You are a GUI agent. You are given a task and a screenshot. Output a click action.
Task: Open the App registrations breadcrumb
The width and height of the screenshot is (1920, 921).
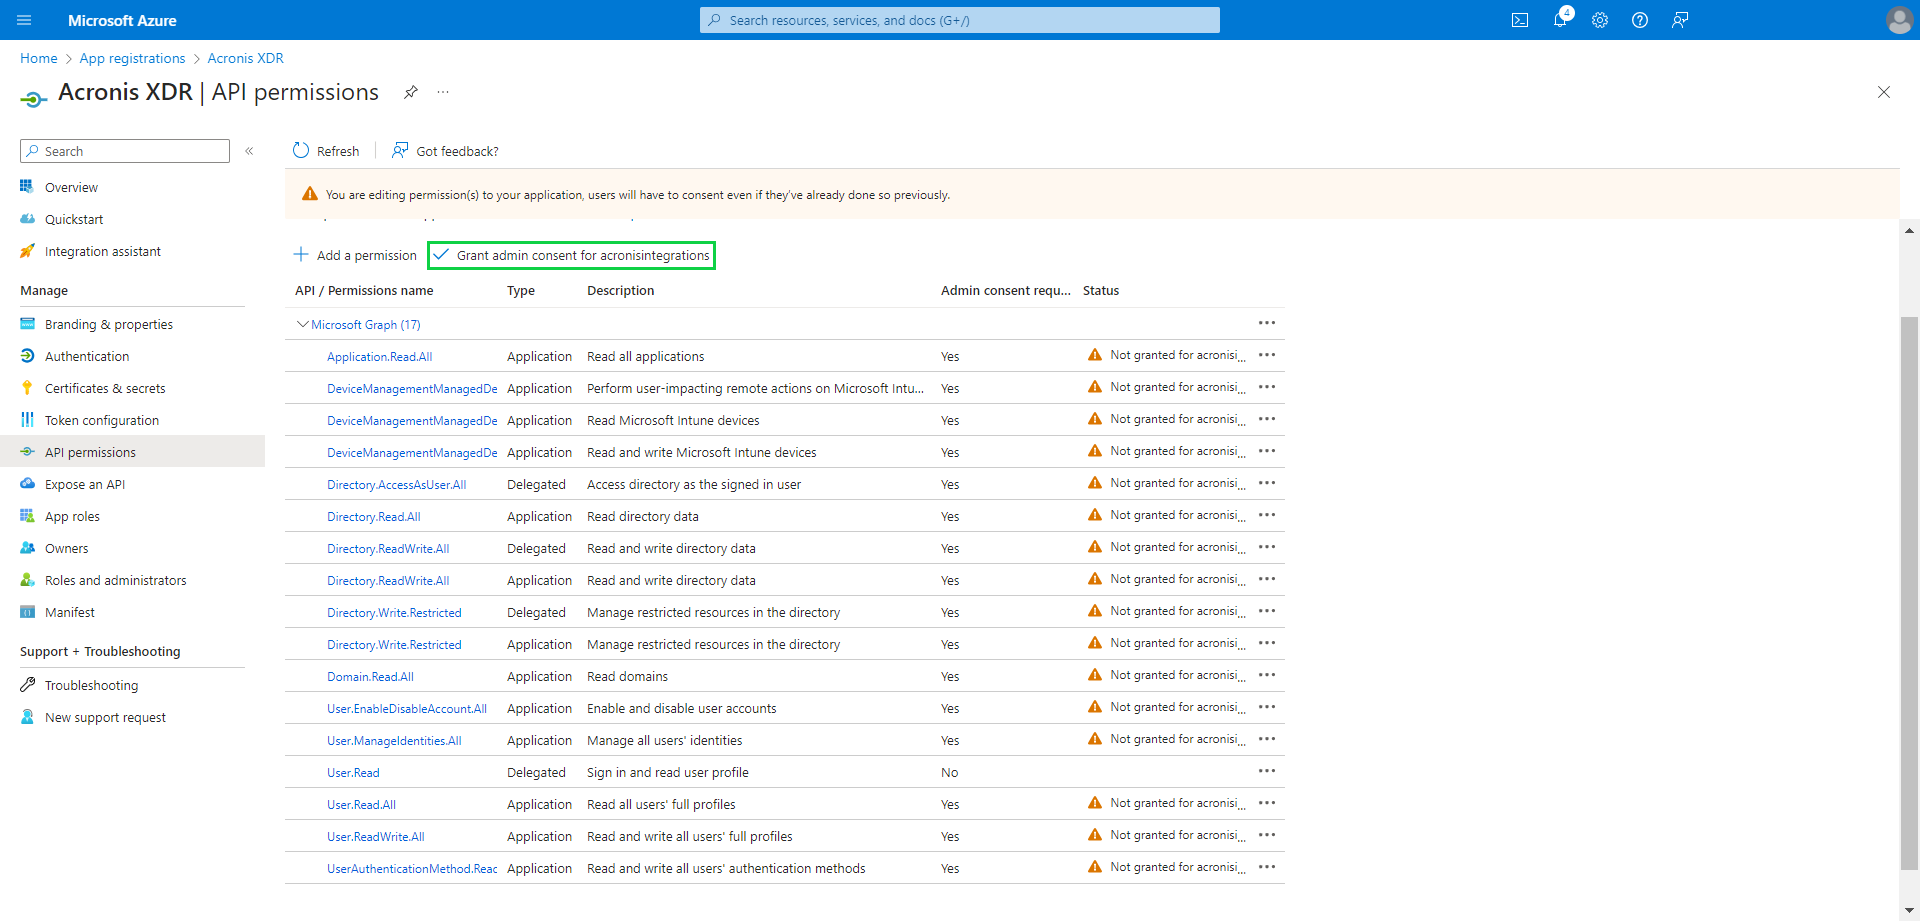[131, 58]
